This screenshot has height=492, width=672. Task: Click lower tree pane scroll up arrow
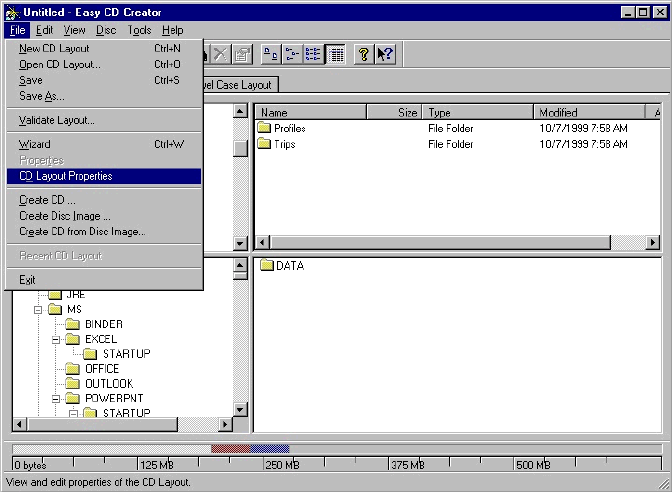click(240, 265)
